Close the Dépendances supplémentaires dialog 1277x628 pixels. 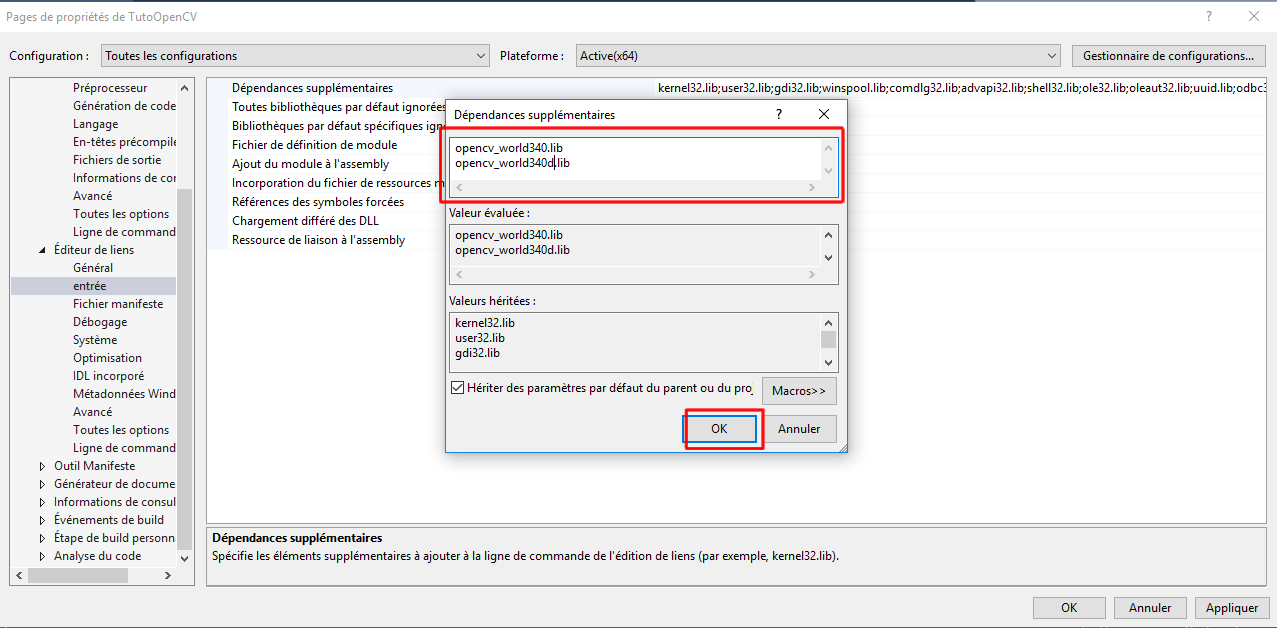[824, 115]
